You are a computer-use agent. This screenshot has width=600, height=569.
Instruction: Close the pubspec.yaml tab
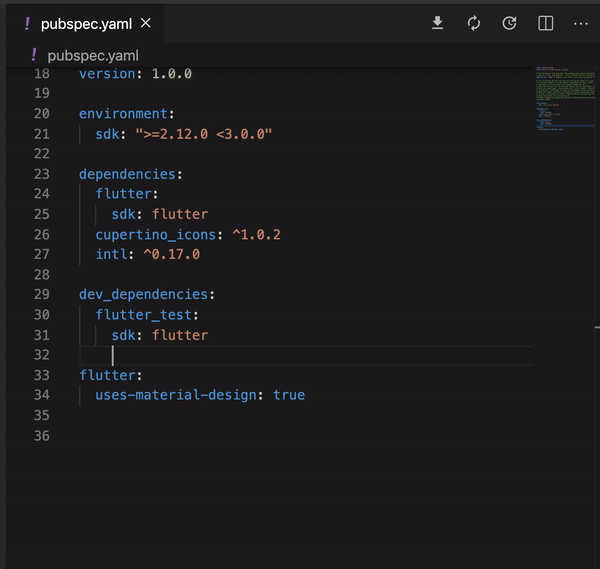146,23
